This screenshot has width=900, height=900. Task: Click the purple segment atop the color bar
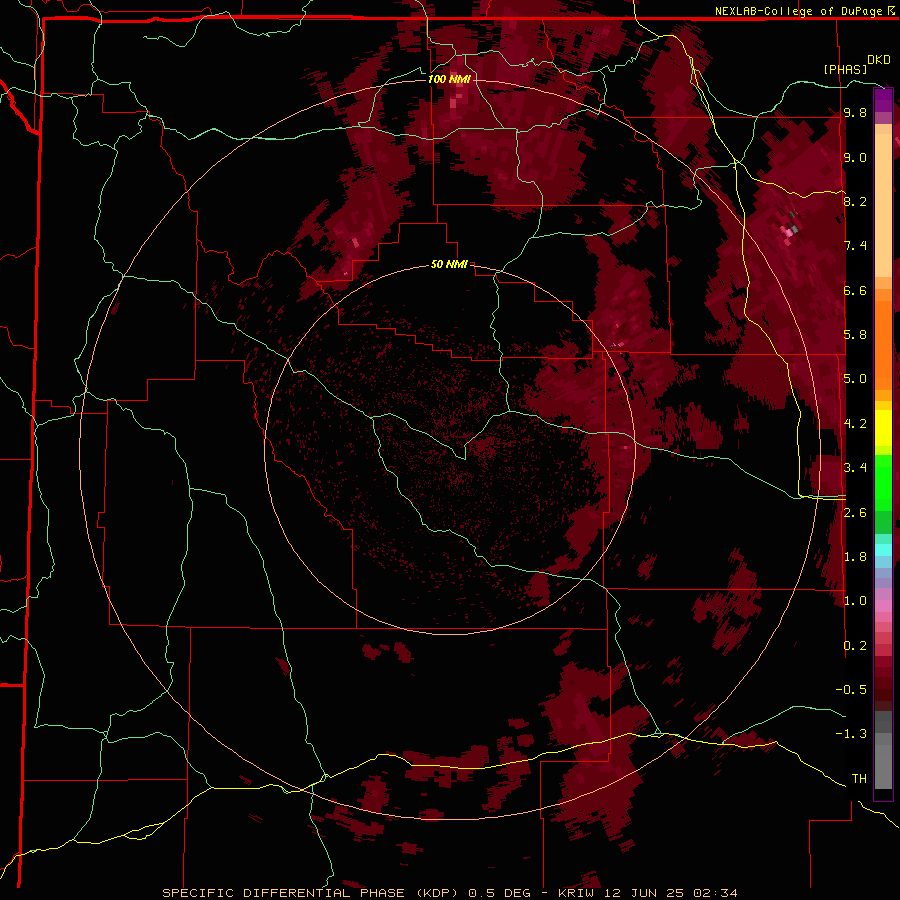[883, 100]
